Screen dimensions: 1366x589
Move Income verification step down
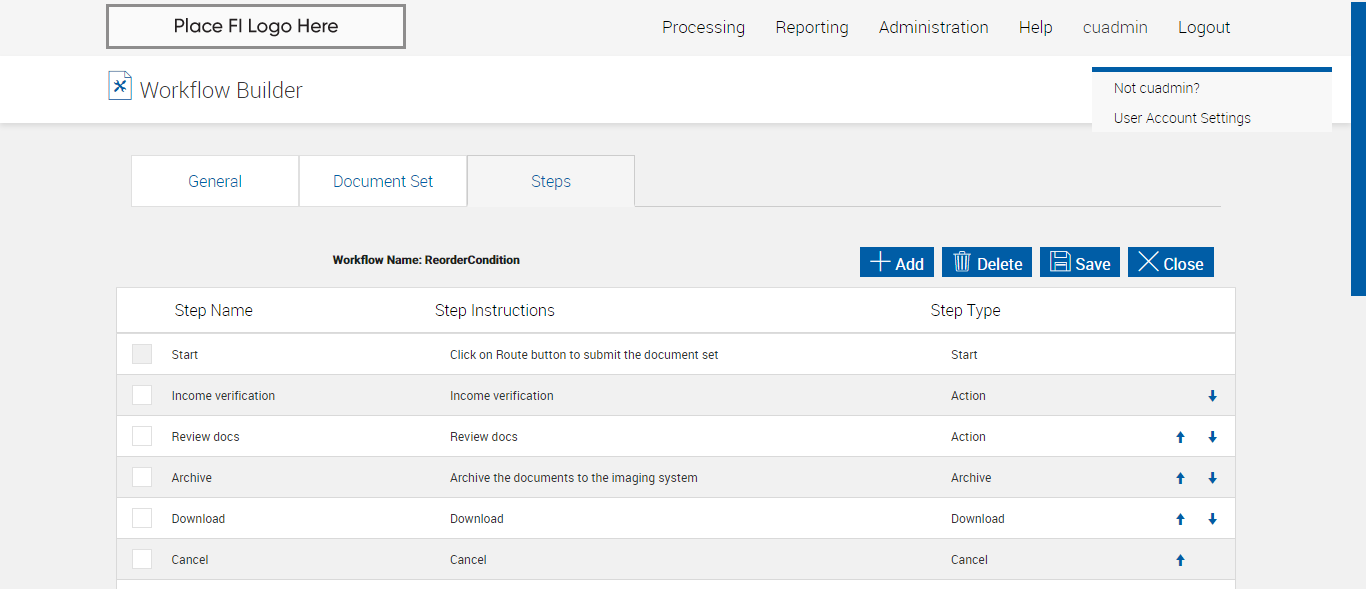(x=1212, y=396)
